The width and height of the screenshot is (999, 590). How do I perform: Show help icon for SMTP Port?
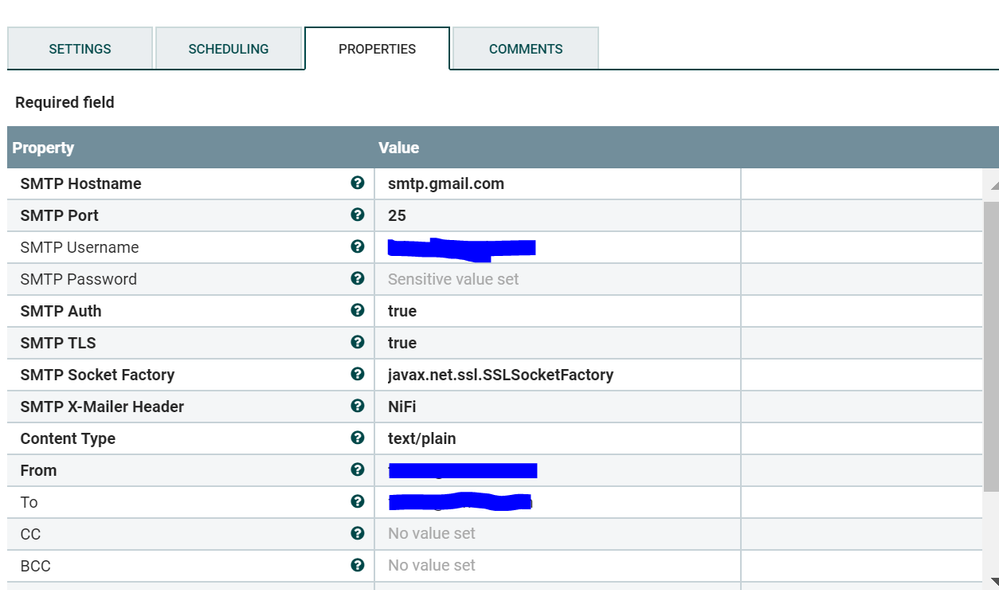click(357, 215)
